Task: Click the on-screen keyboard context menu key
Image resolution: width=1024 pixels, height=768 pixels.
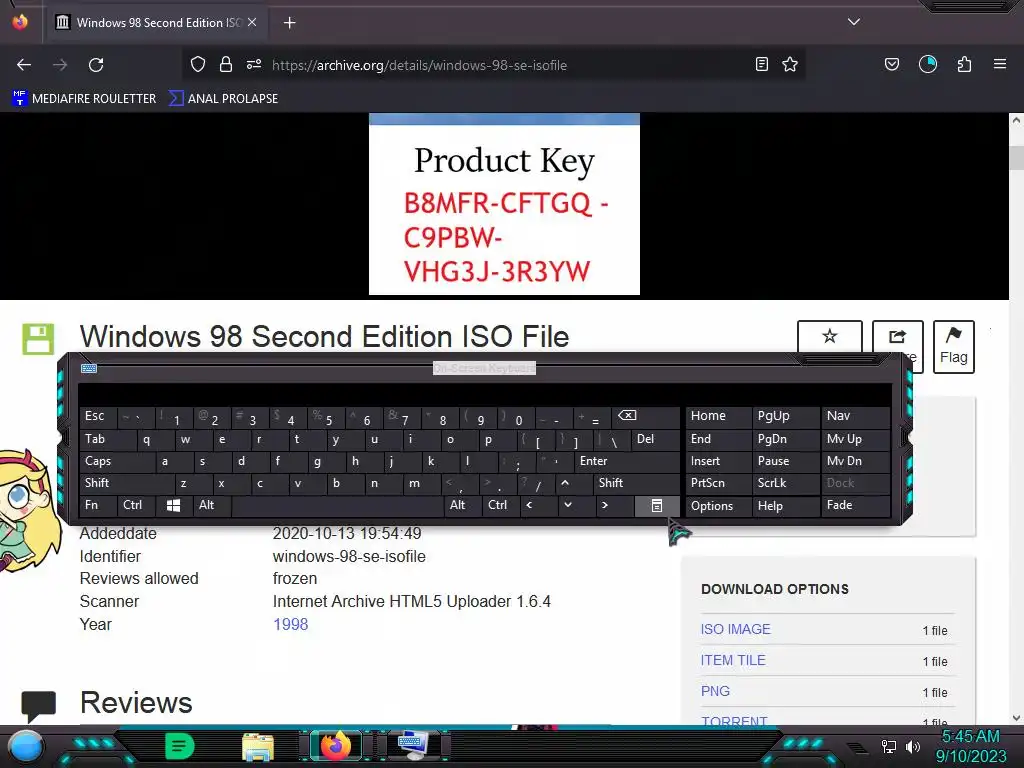Action: (x=657, y=506)
